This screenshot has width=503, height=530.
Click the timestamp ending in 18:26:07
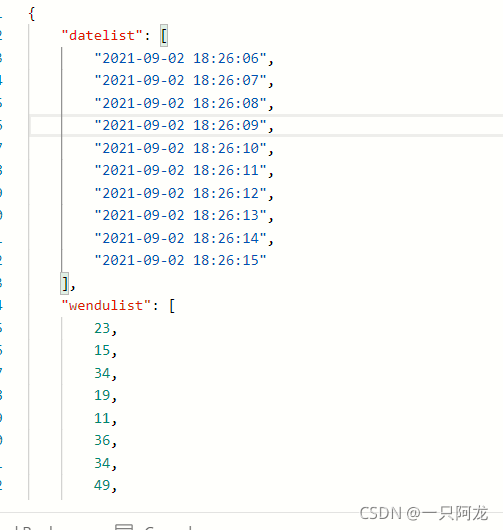[181, 80]
